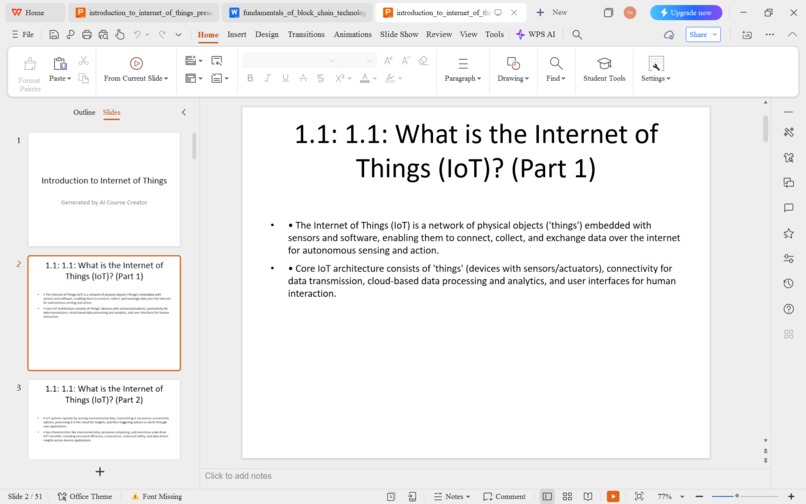The image size is (806, 504).
Task: Select slide 1 thumbnail
Action: tap(104, 190)
